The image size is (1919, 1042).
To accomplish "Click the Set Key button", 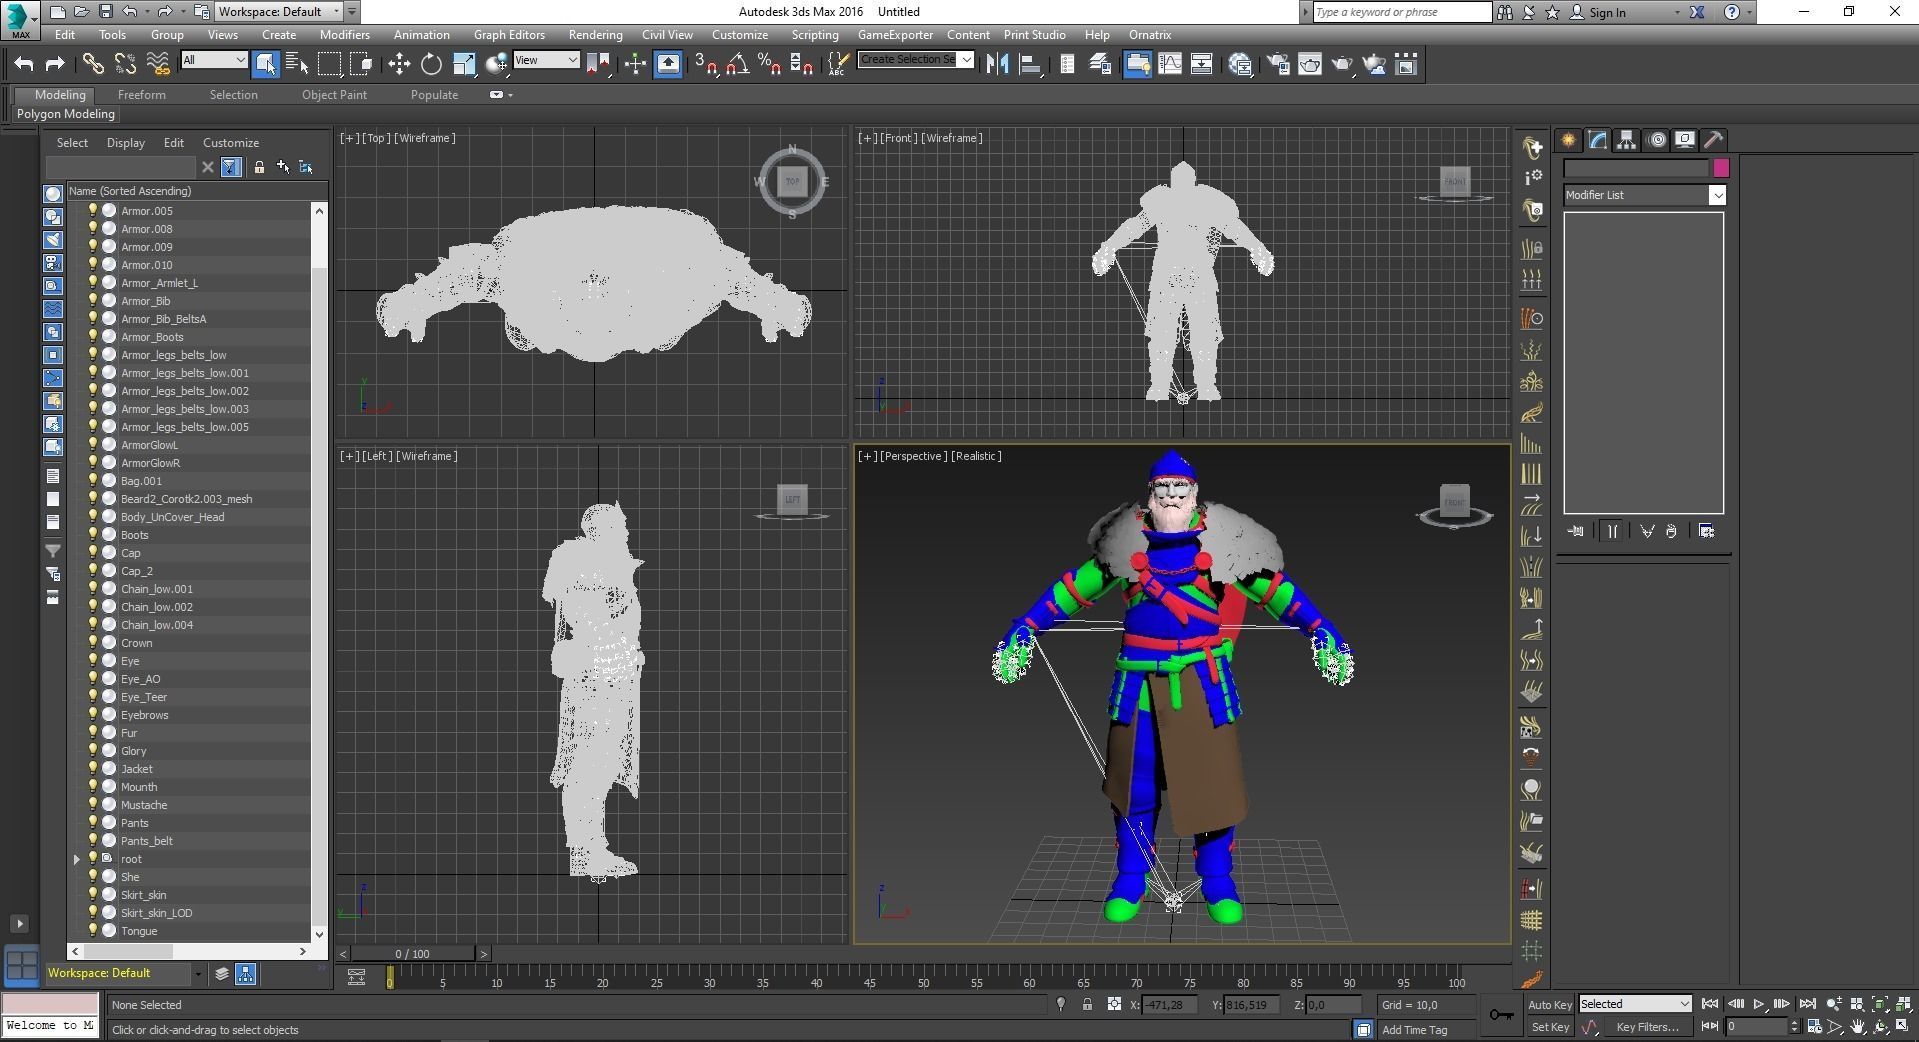I will tap(1550, 1027).
